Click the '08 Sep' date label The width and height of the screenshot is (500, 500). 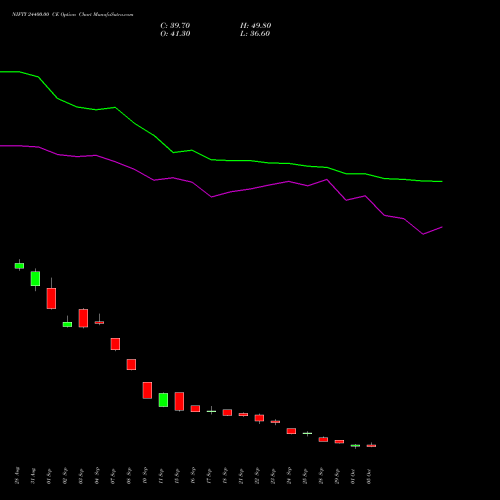point(129,476)
